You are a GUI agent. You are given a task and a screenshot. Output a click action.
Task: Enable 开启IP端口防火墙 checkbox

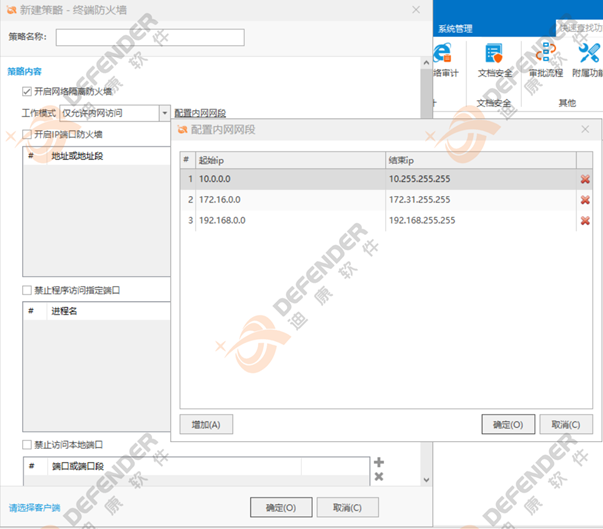[x=27, y=135]
